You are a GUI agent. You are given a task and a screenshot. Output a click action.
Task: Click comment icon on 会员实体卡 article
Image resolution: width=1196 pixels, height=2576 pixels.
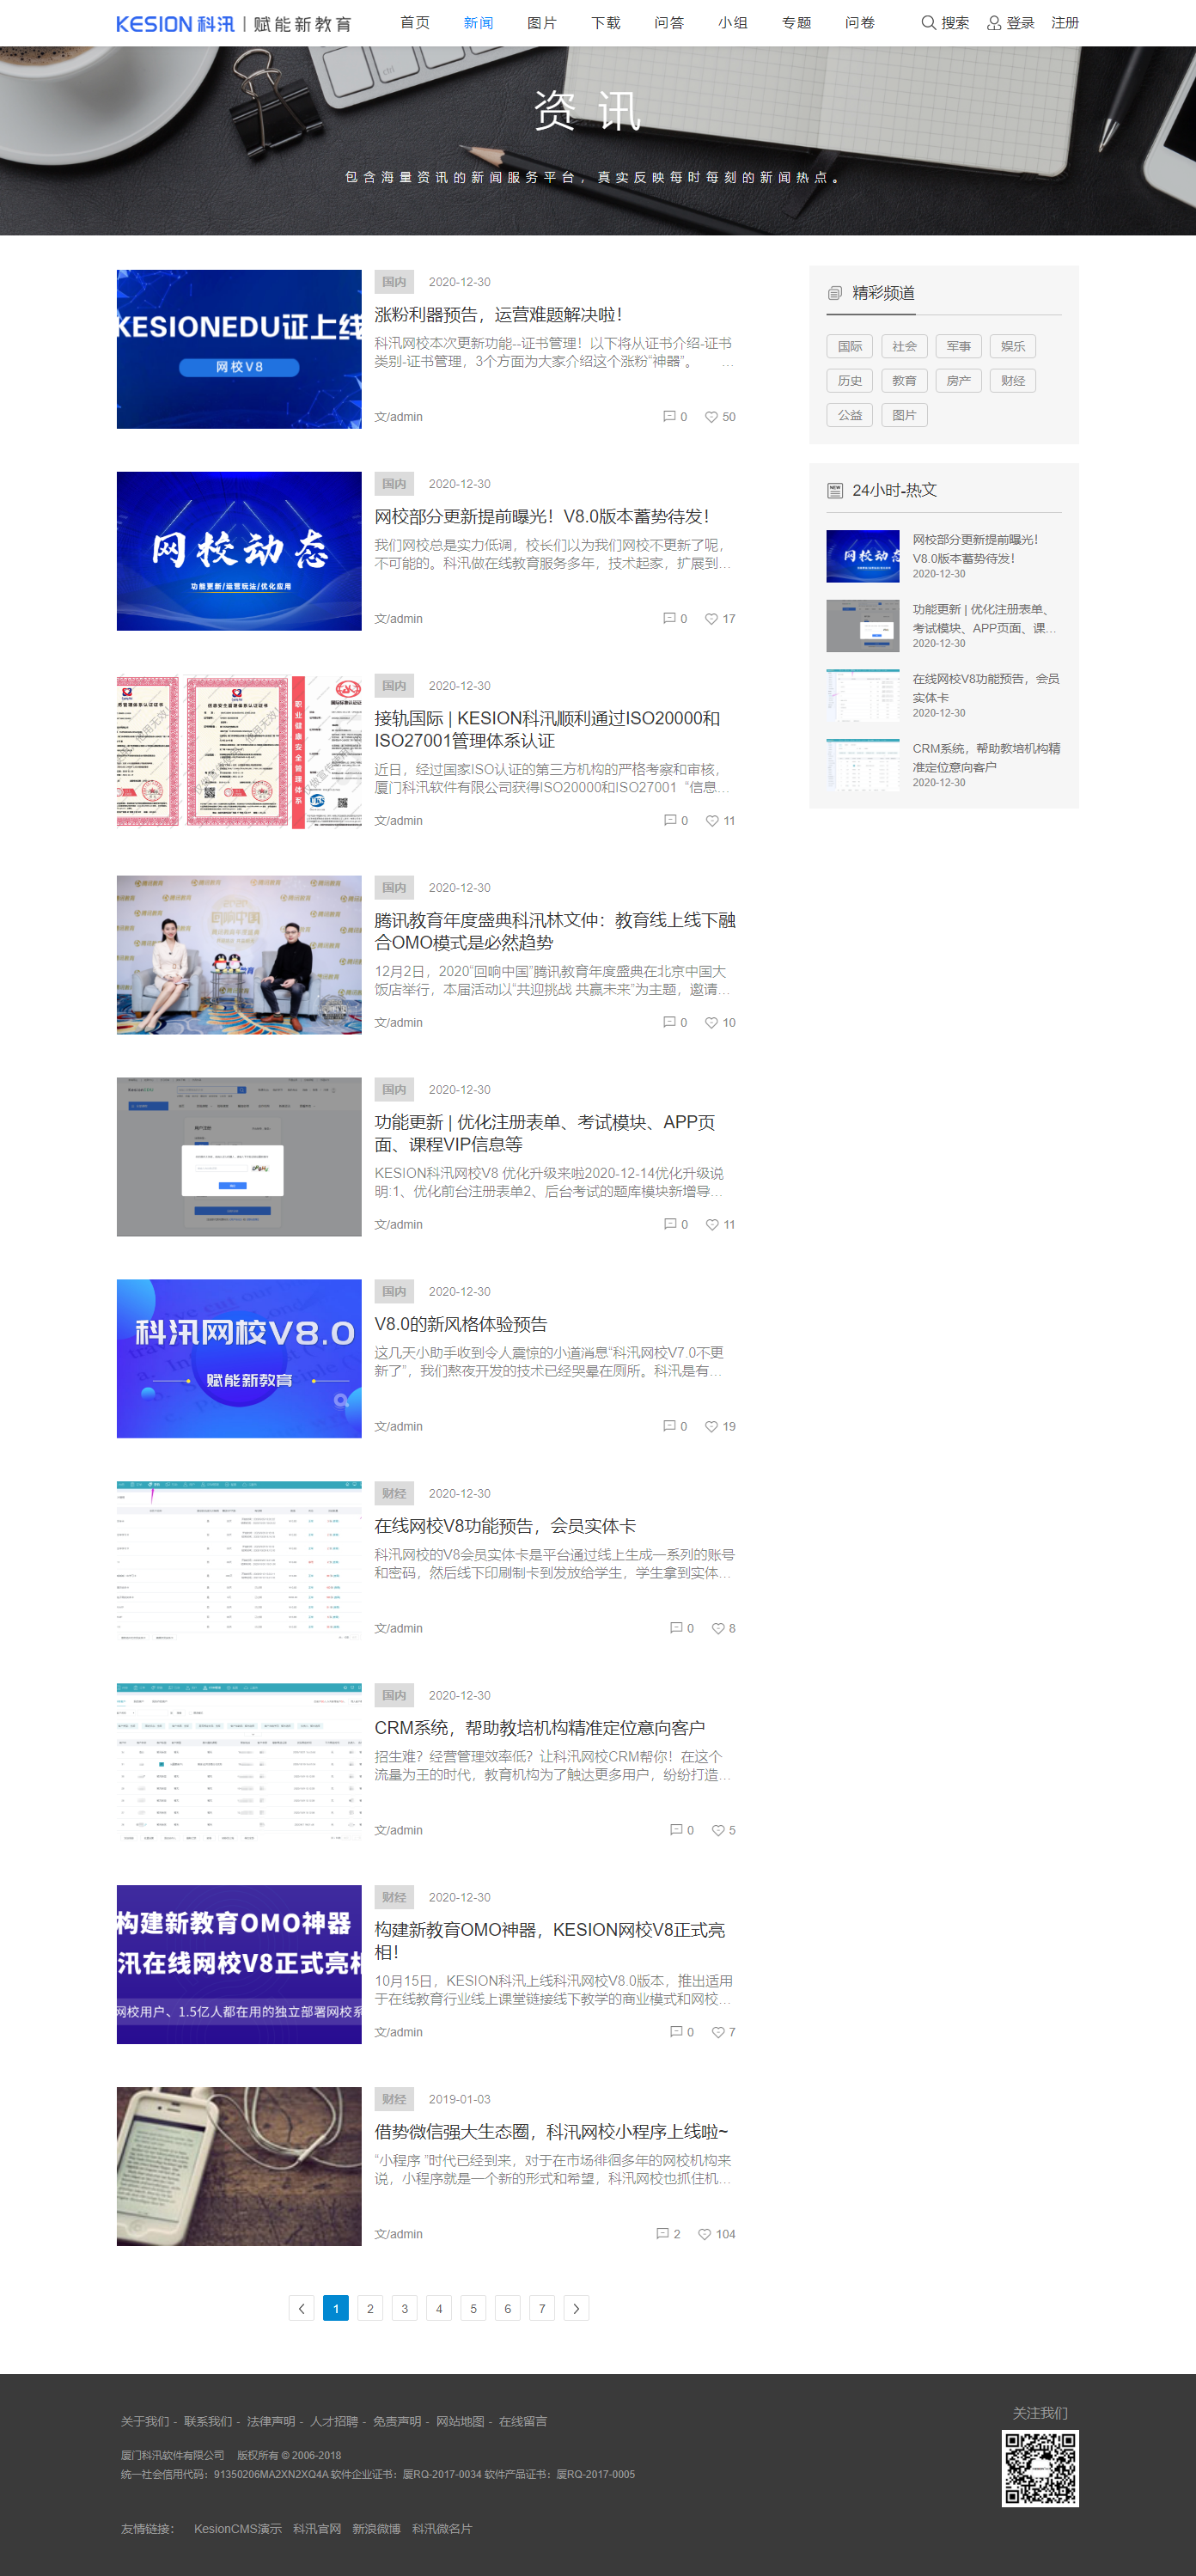point(676,1629)
